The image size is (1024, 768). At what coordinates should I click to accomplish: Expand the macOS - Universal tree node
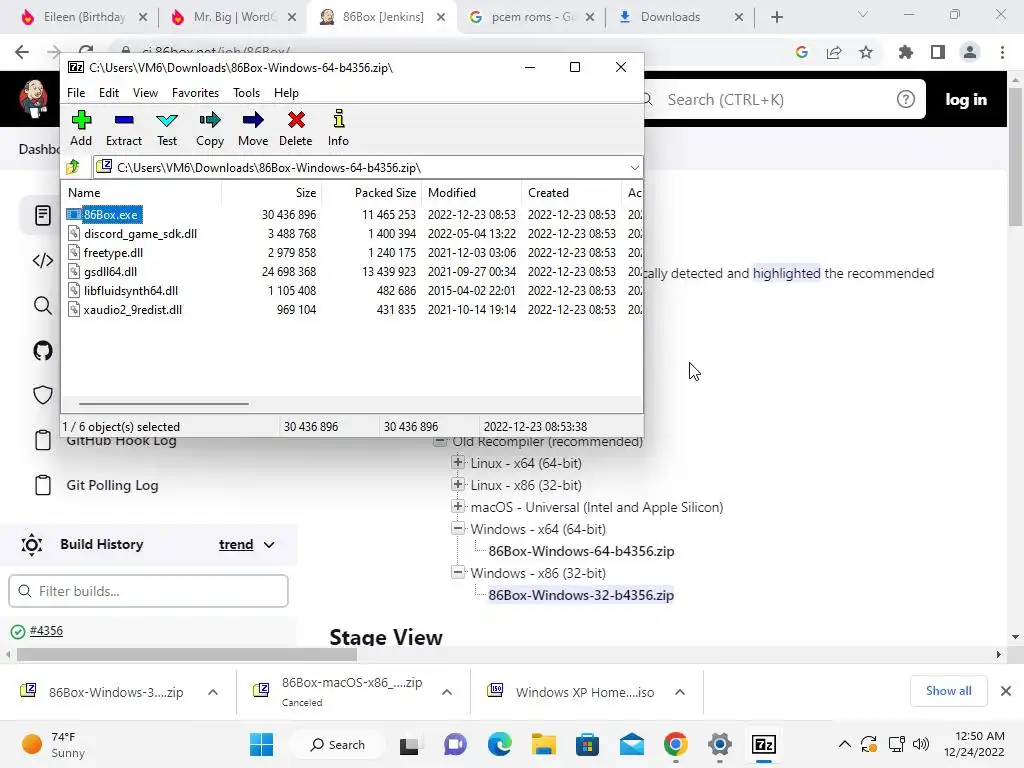tap(458, 506)
